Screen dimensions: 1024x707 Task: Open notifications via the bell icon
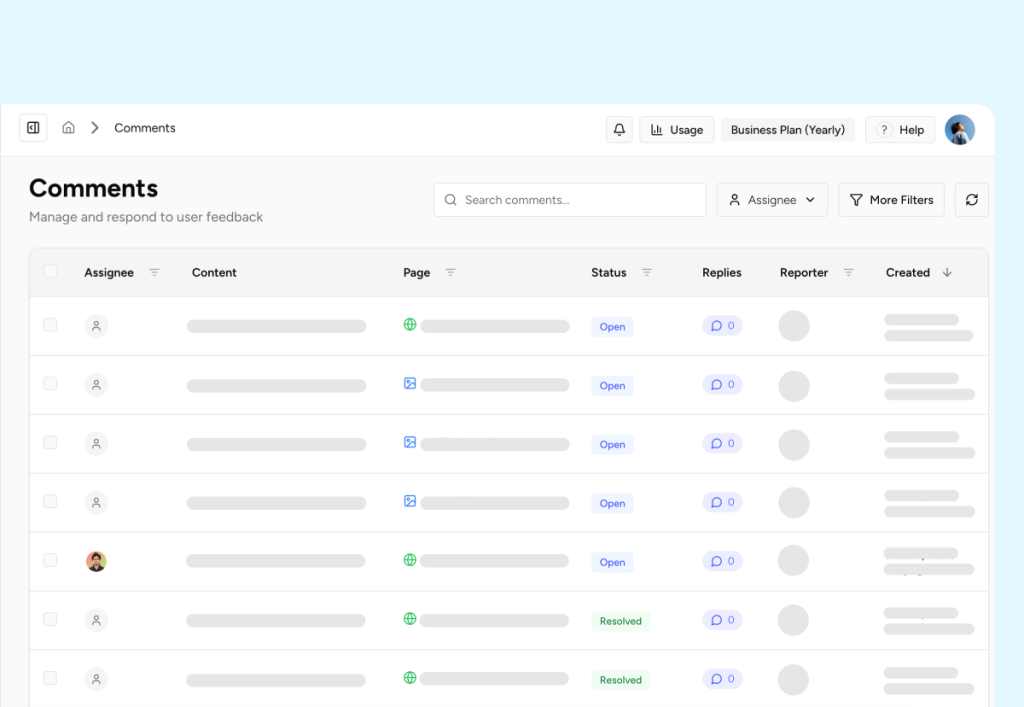tap(618, 129)
